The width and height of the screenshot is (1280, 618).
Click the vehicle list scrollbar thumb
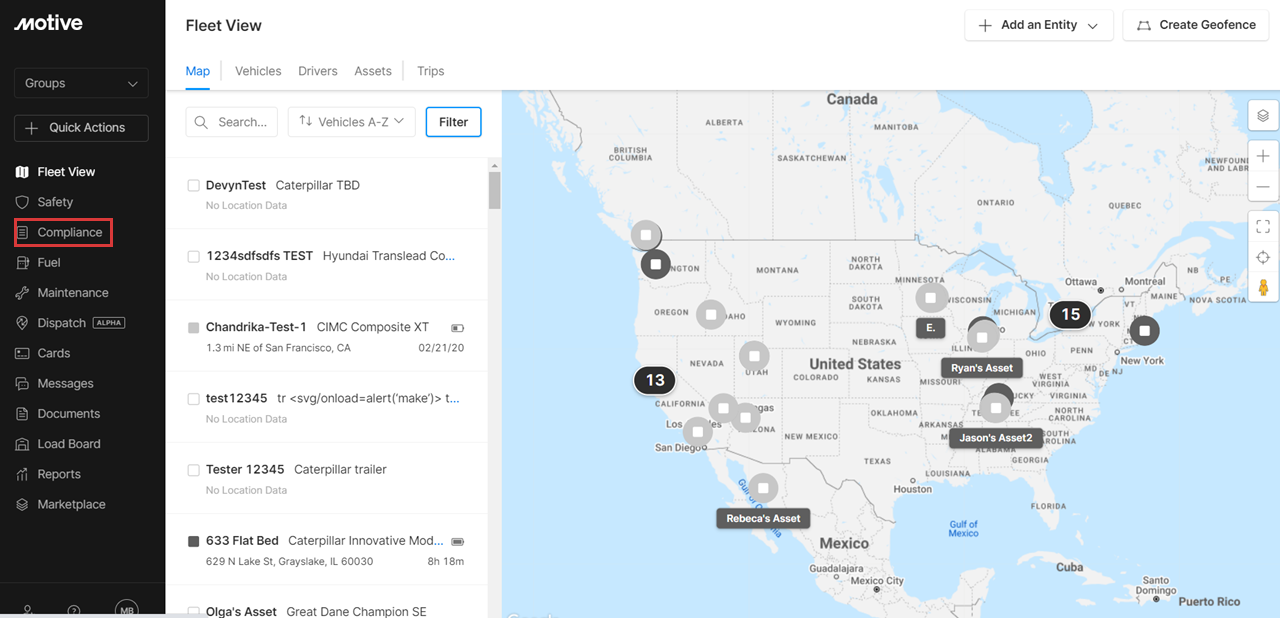pyautogui.click(x=494, y=189)
